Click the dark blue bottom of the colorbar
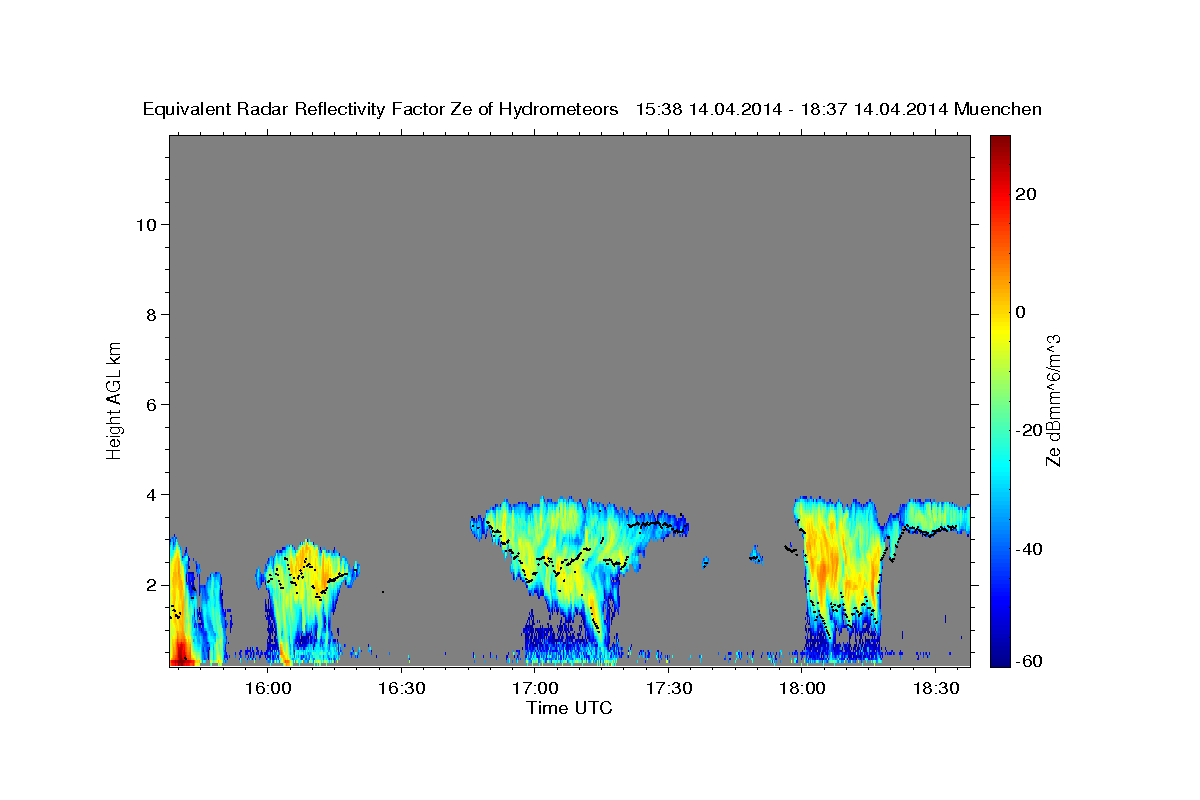The width and height of the screenshot is (1200, 800). click(x=999, y=657)
